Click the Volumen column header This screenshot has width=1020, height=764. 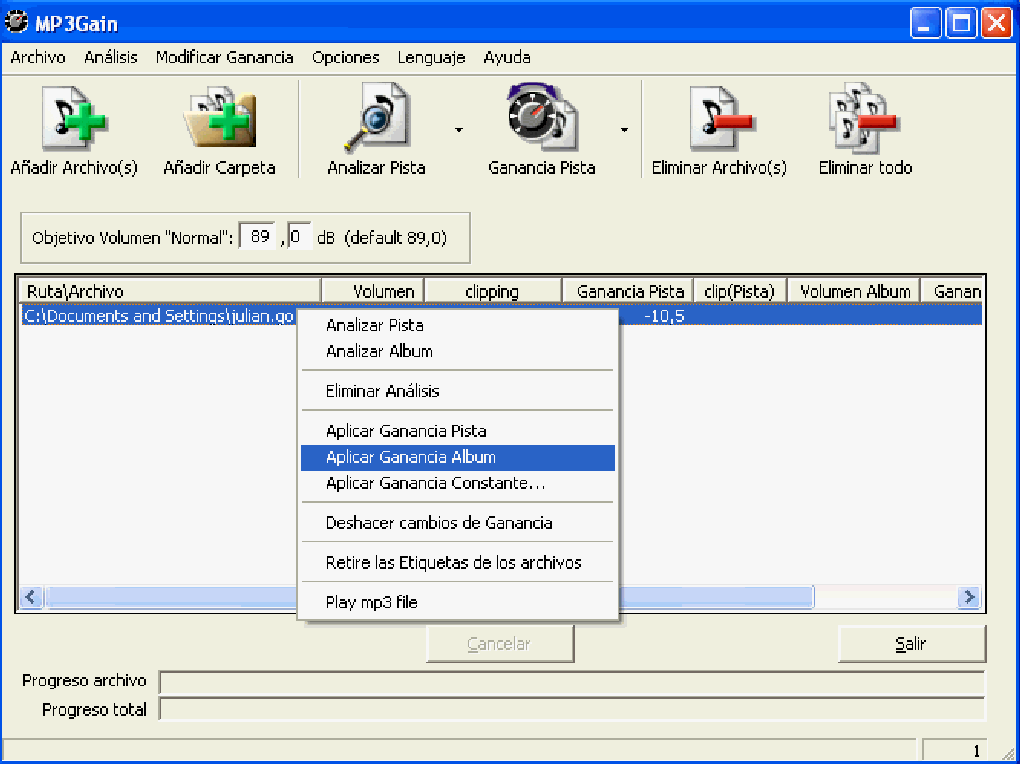click(373, 292)
